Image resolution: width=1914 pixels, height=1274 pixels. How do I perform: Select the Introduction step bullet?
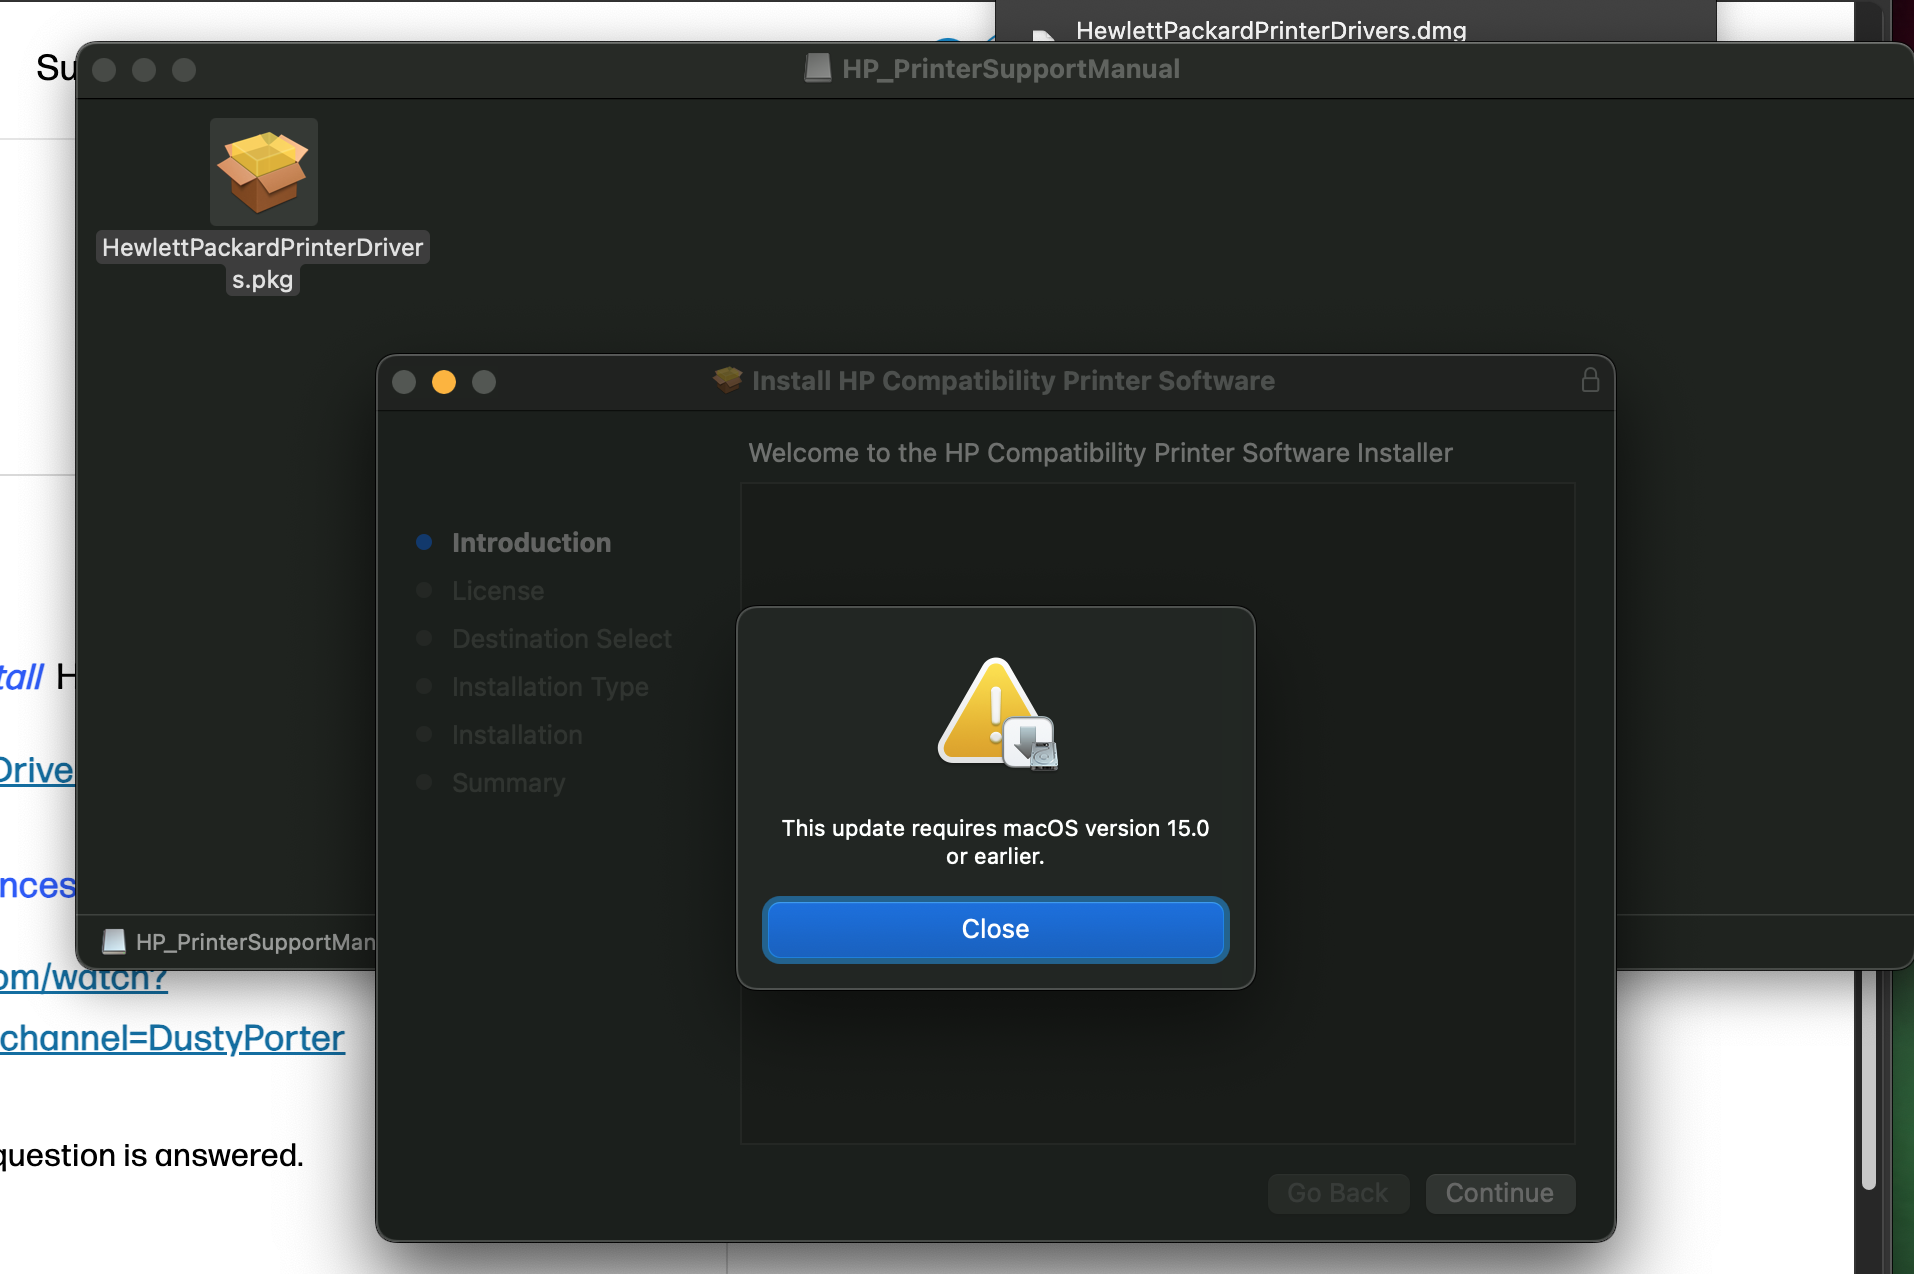(424, 542)
